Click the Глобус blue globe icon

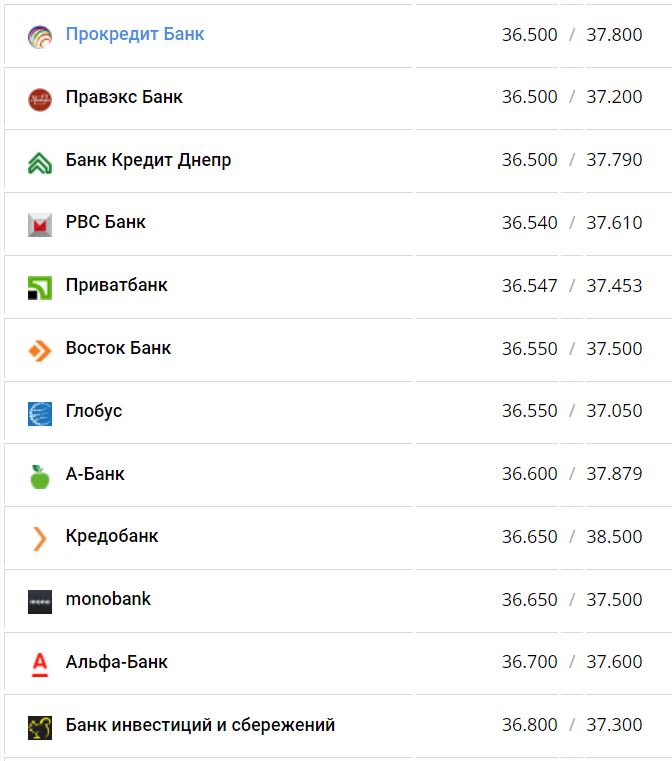pyautogui.click(x=40, y=413)
